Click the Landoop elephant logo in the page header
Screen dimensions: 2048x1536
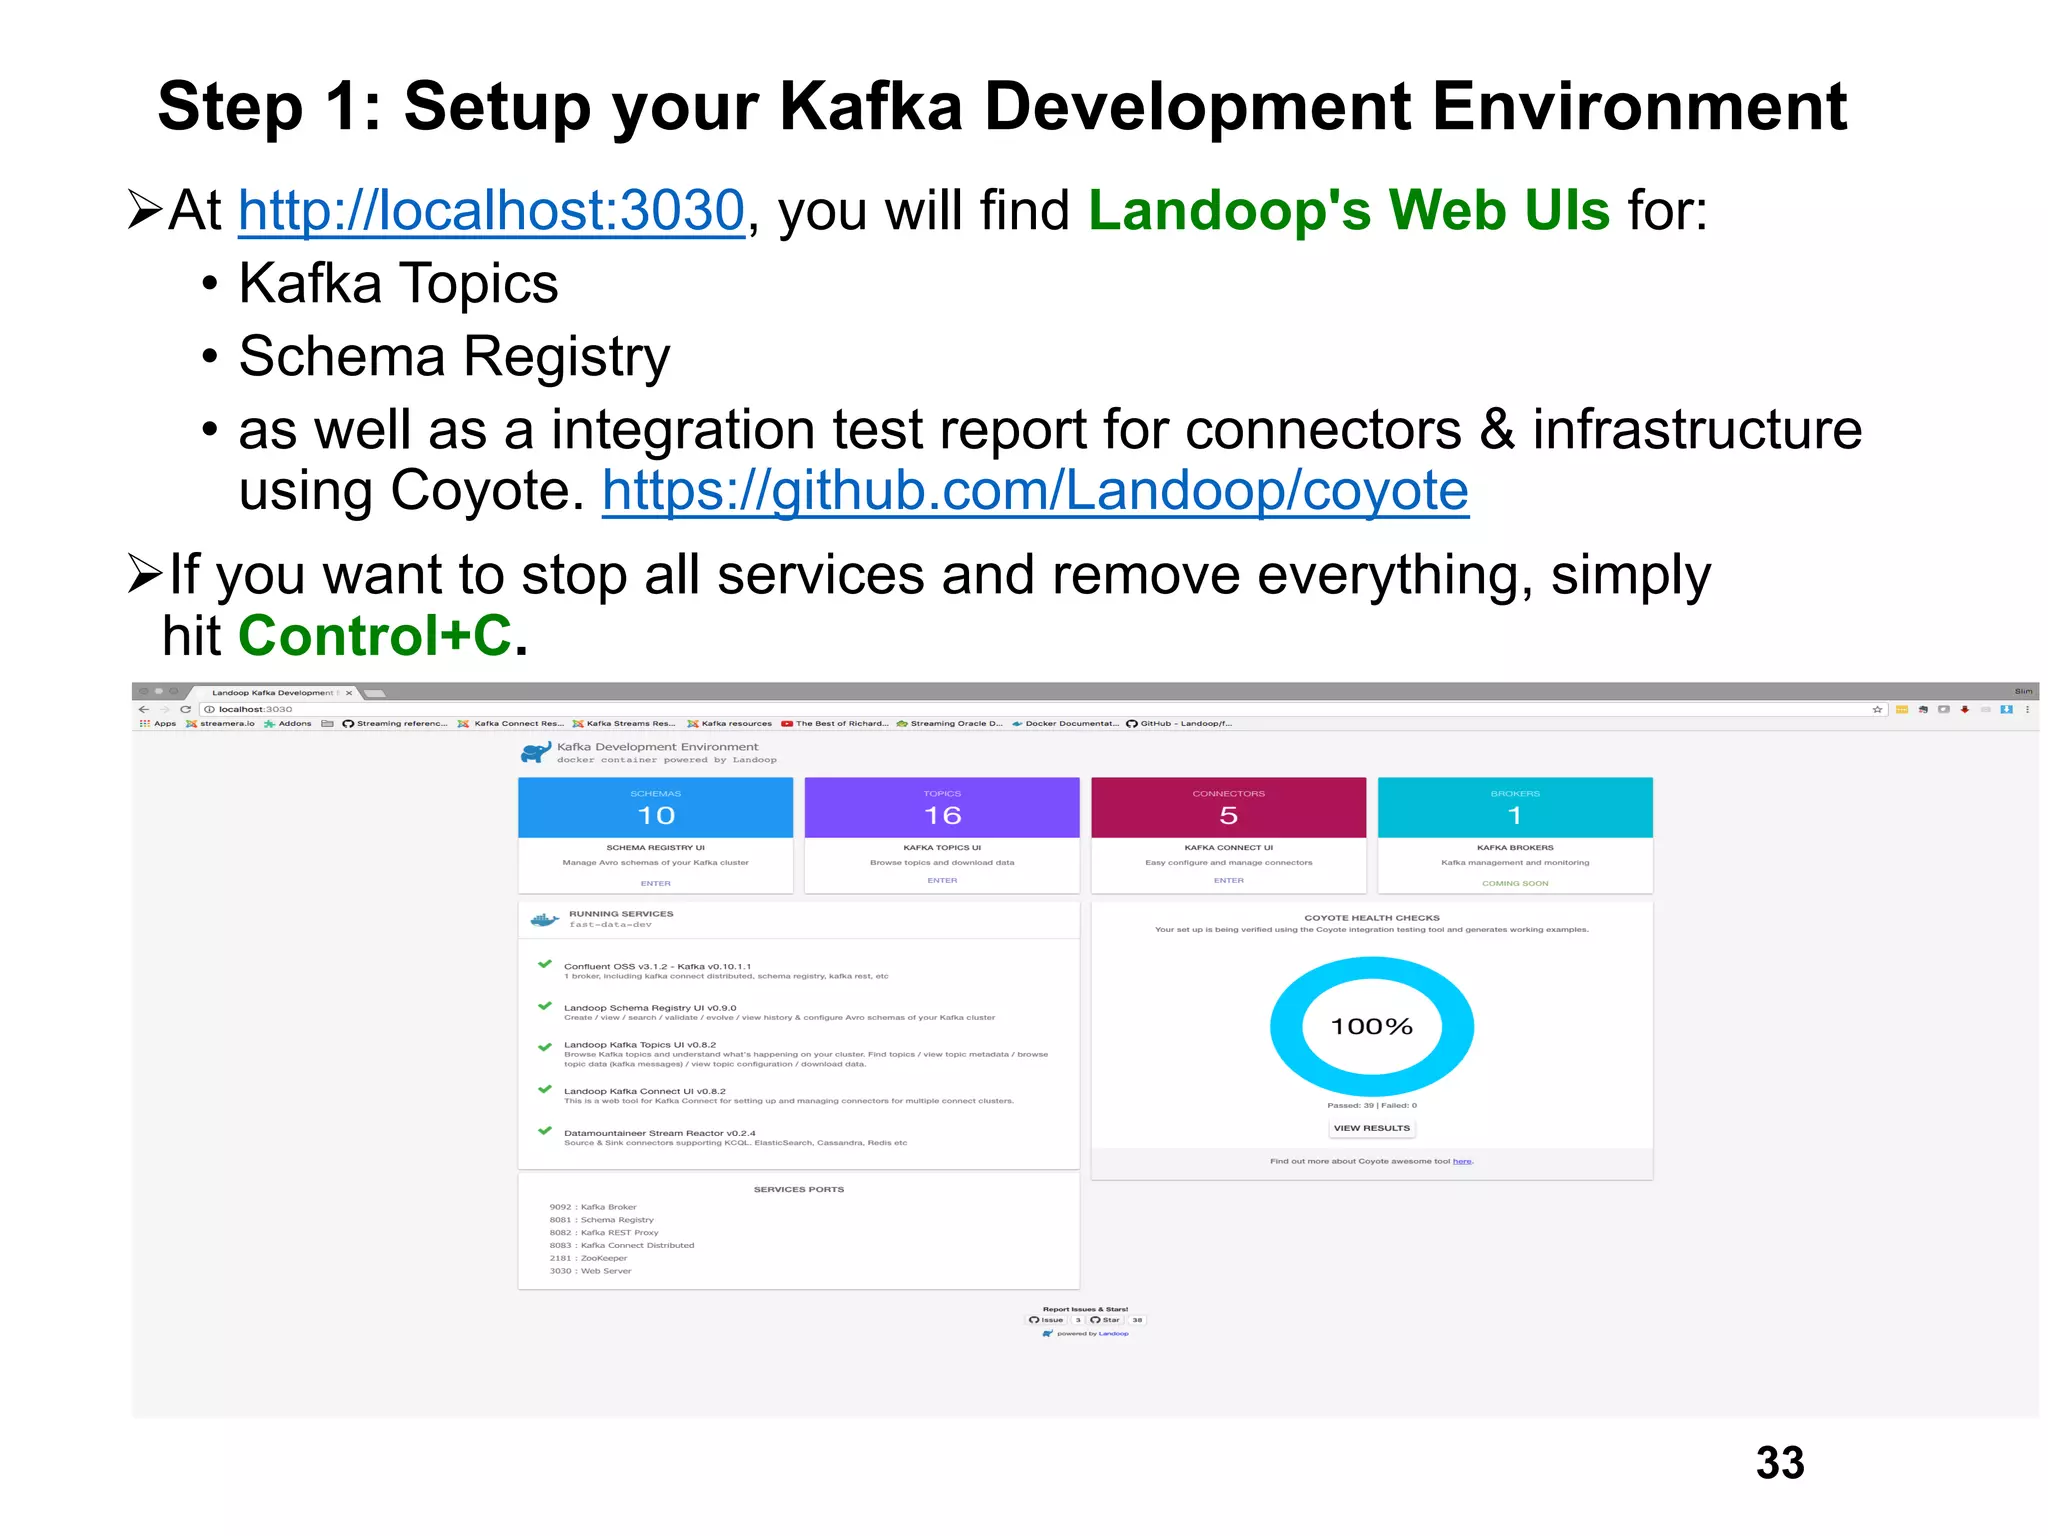536,752
